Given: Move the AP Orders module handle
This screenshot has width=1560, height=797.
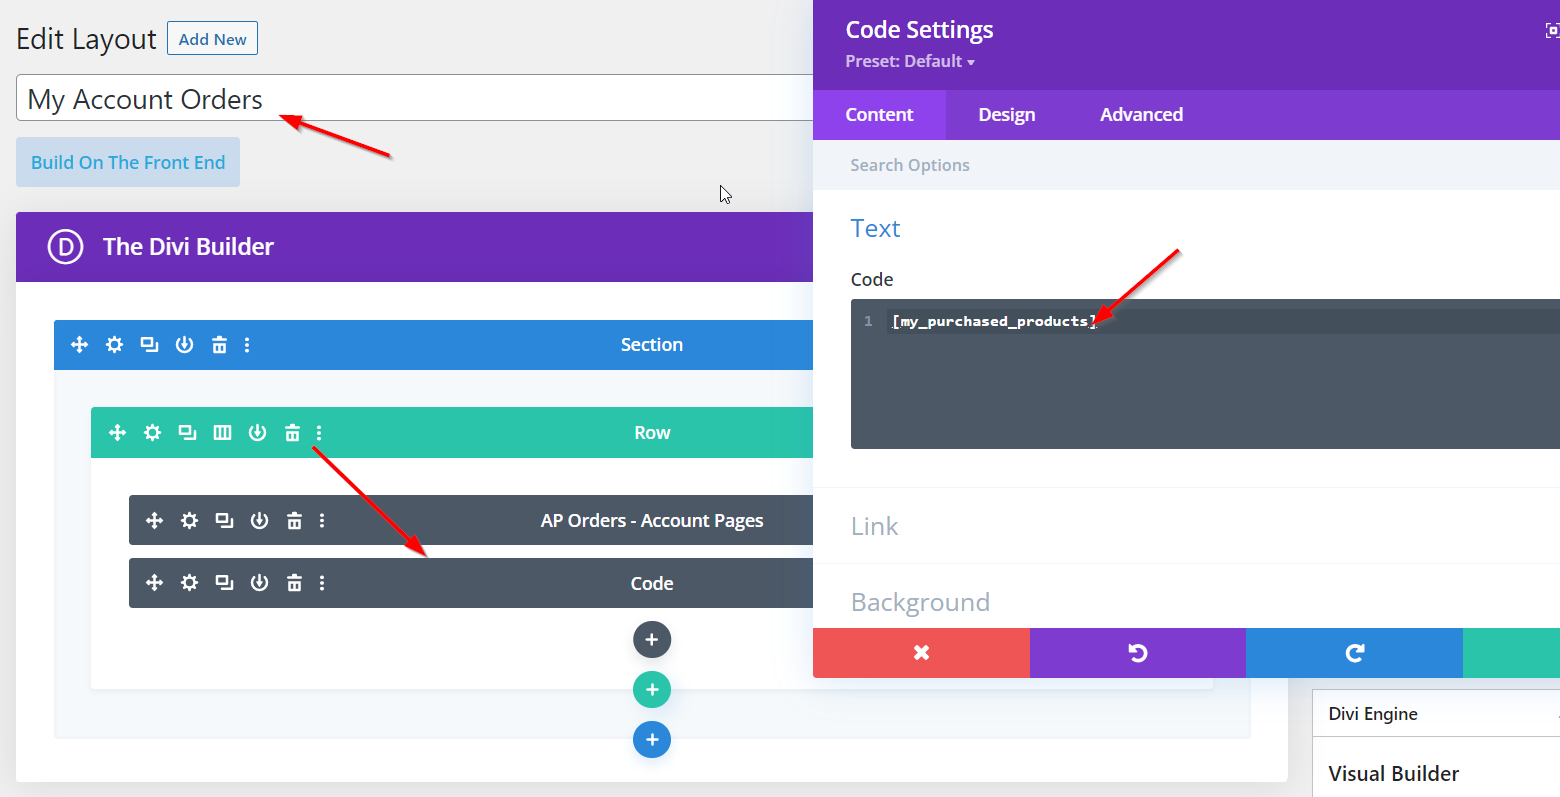Looking at the screenshot, I should [154, 521].
